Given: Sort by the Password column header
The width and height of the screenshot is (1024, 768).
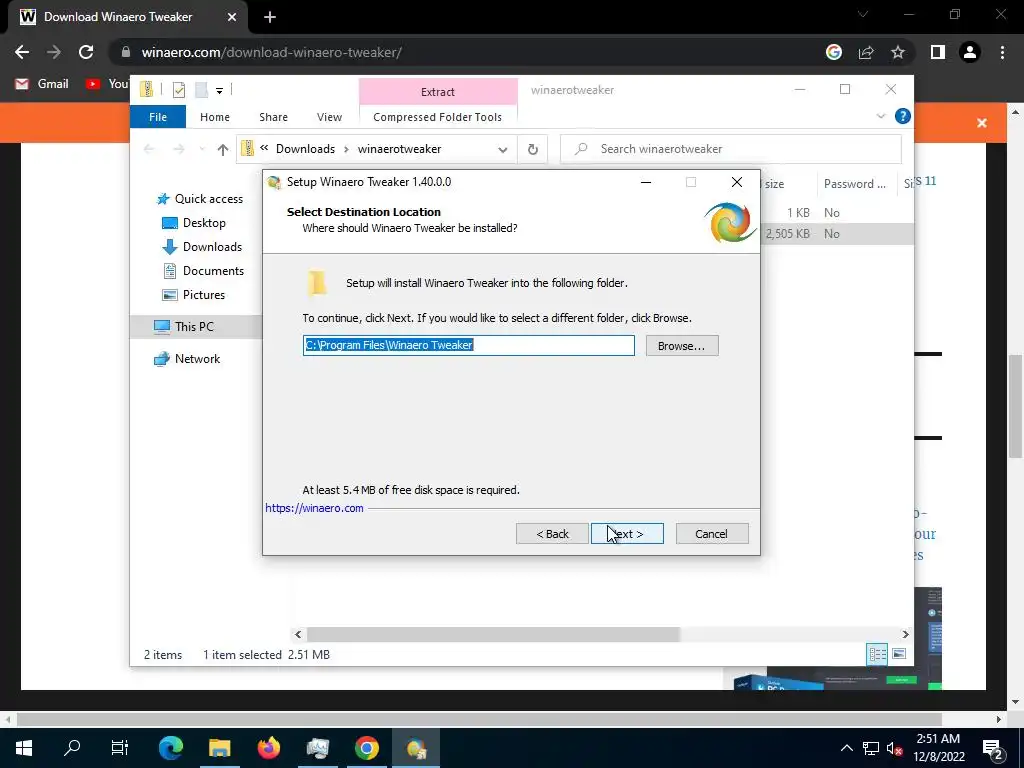Looking at the screenshot, I should [855, 184].
